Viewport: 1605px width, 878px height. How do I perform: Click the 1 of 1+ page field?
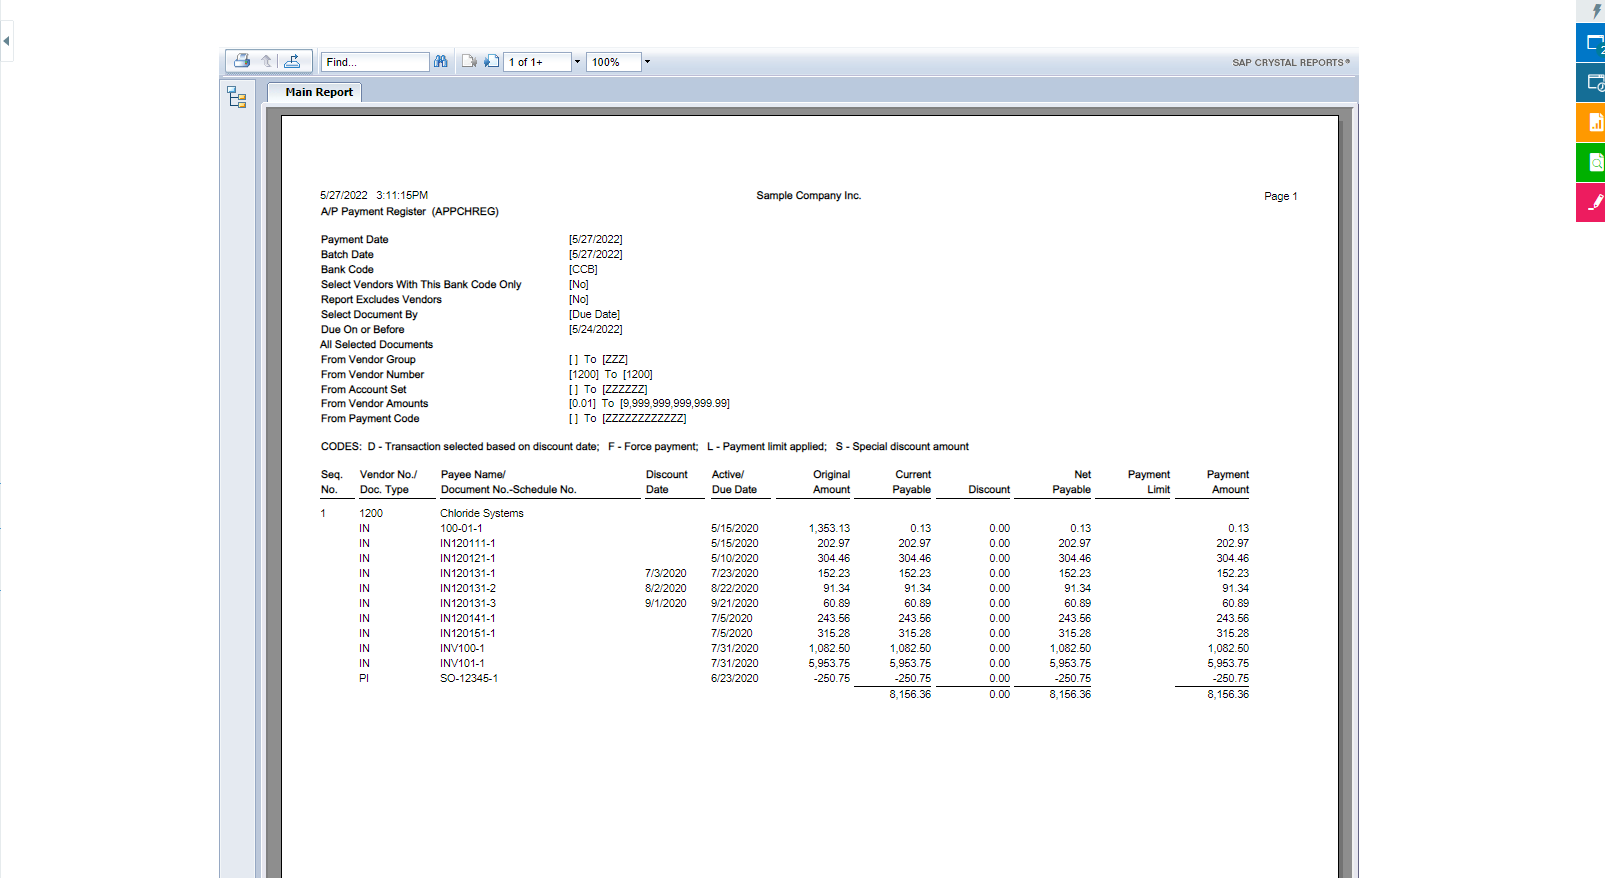(x=537, y=62)
